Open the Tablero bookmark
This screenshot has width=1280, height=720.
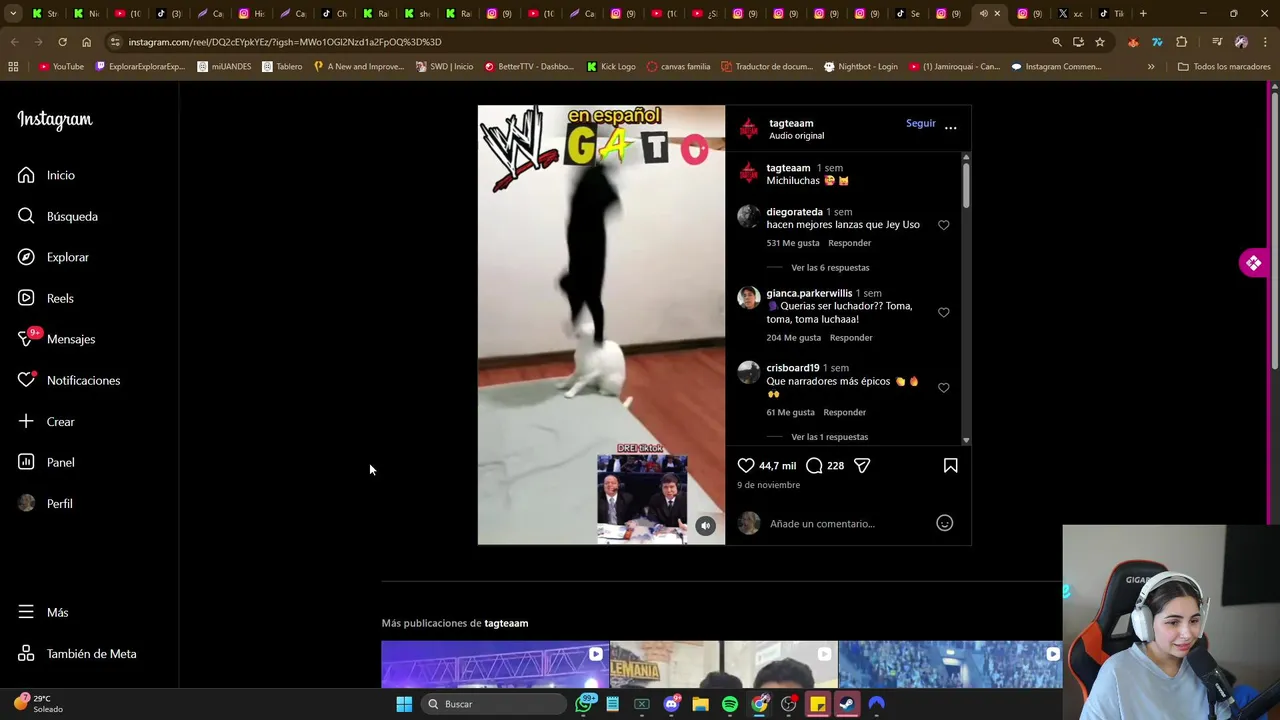[282, 67]
